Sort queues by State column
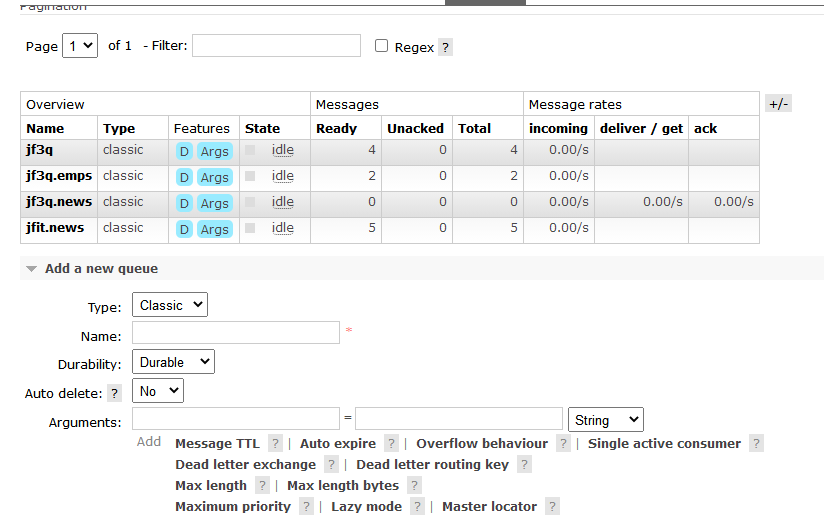Screen dimensions: 824x520 (262, 129)
